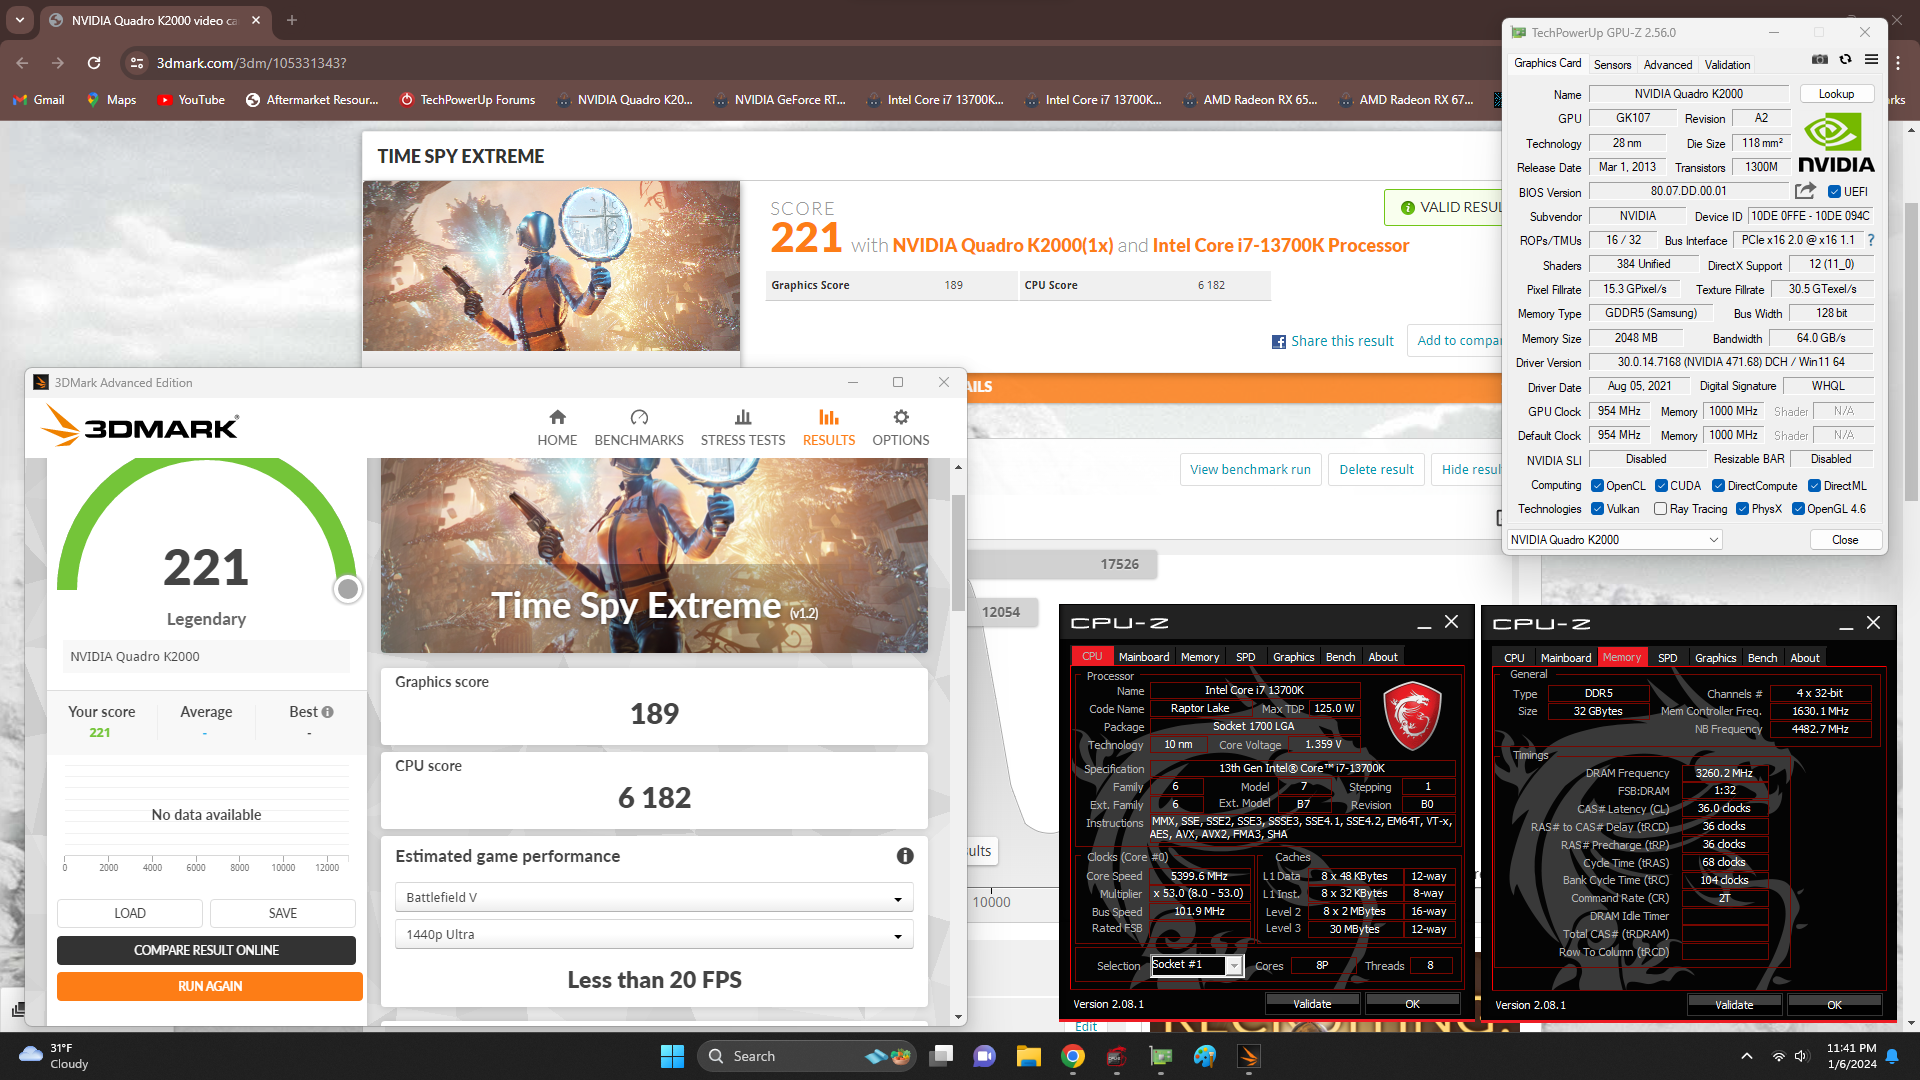The height and width of the screenshot is (1080, 1920).
Task: Expand the 1440p Ultra resolution dropdown
Action: pos(654,935)
